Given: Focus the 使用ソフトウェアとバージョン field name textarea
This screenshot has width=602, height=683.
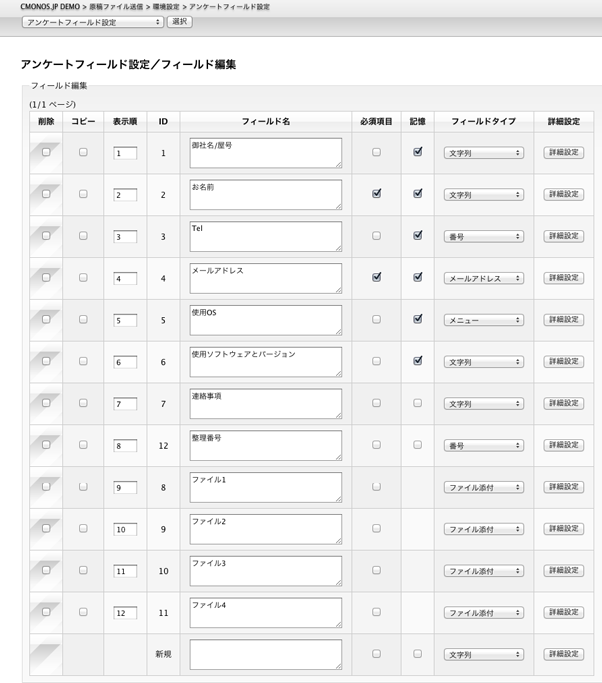Looking at the screenshot, I should pyautogui.click(x=266, y=362).
